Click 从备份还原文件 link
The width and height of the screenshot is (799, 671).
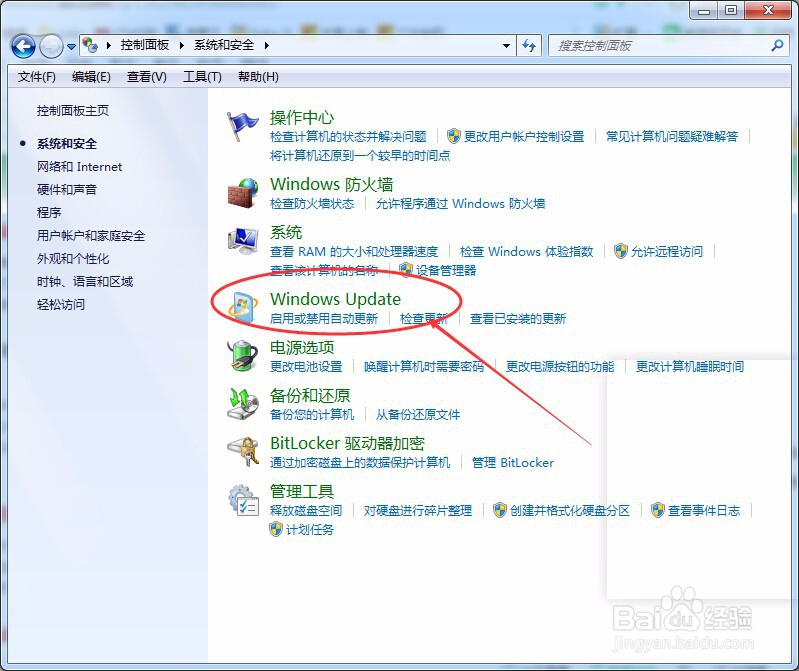click(x=418, y=414)
